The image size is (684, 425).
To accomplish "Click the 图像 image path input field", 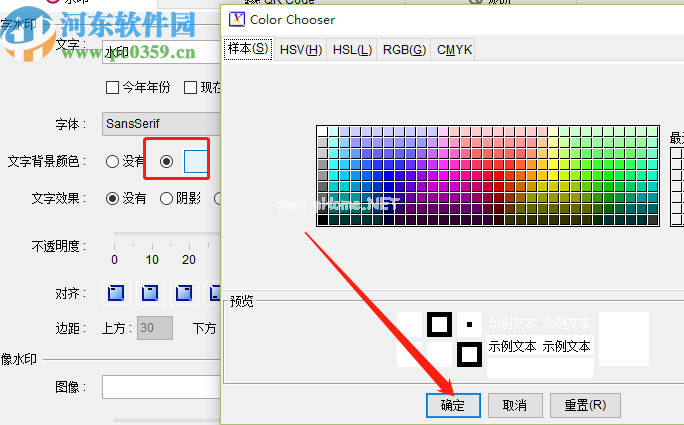I will click(x=160, y=387).
